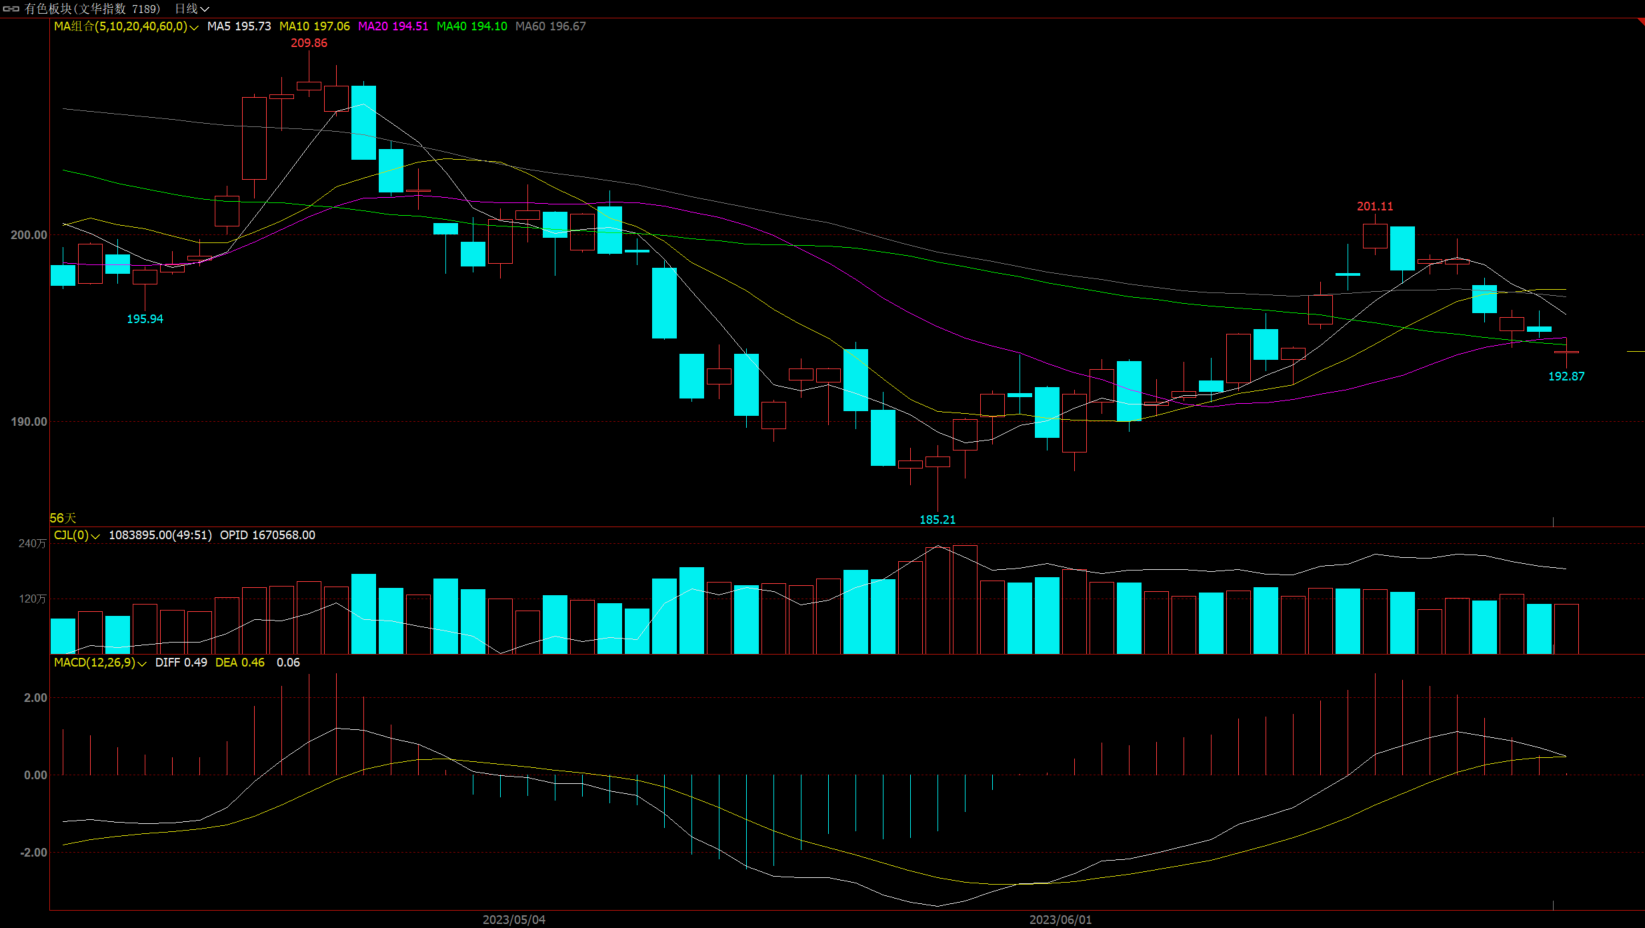Click the 2023/06/01 date axis label
This screenshot has width=1645, height=928.
(1061, 920)
